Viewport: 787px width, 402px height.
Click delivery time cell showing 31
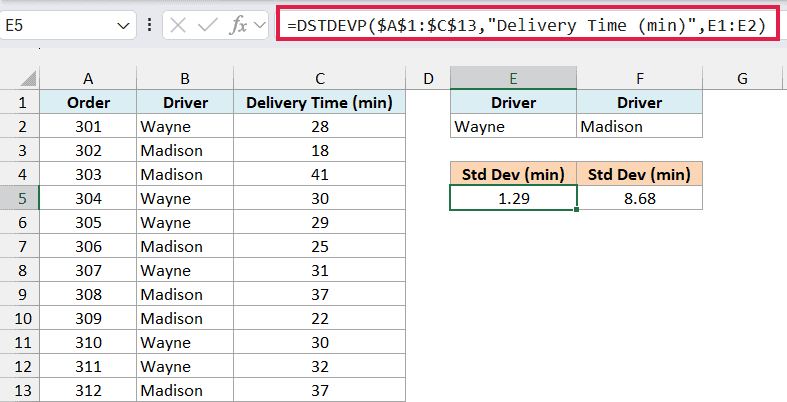[x=320, y=271]
